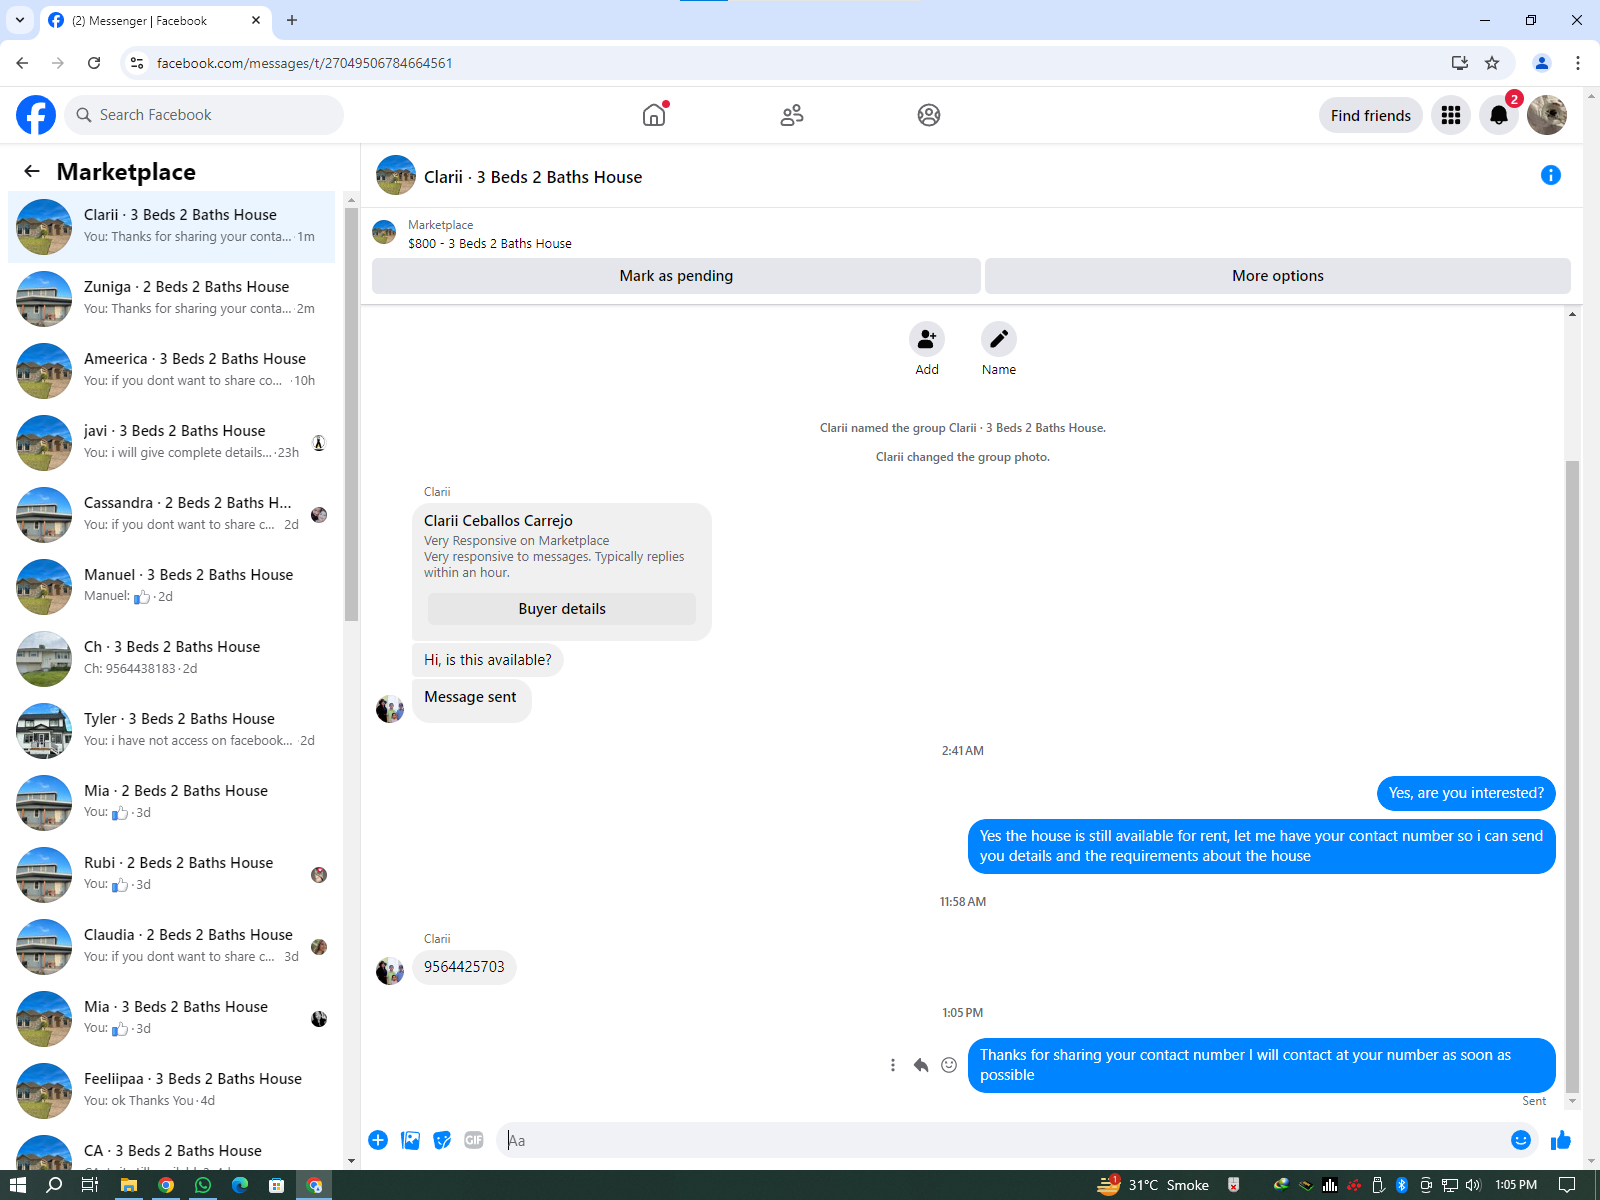Open the Chrome tab search dropdown
This screenshot has width=1600, height=1200.
20,20
